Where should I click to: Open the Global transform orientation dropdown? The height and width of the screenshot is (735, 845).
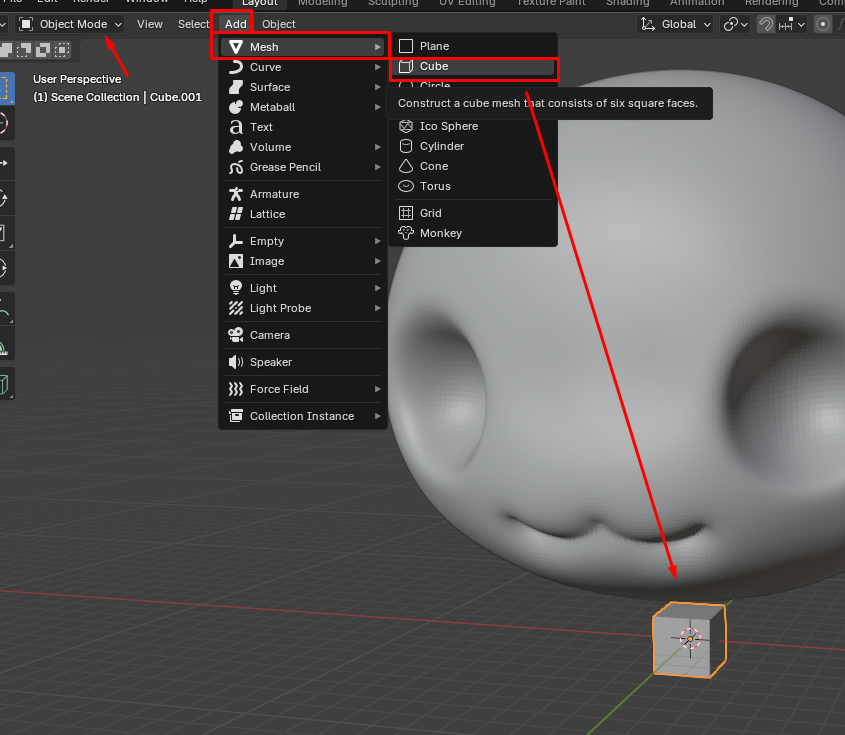[675, 23]
